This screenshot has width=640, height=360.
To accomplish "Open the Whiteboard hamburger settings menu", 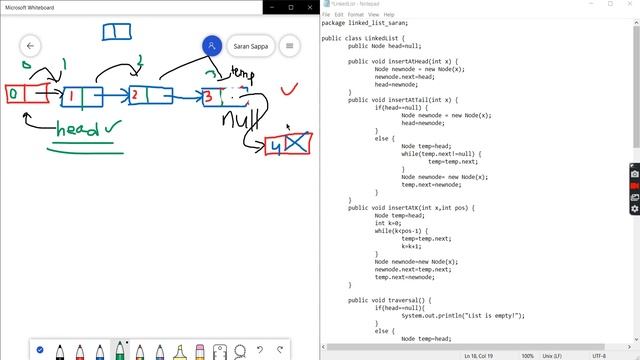I will (x=289, y=46).
